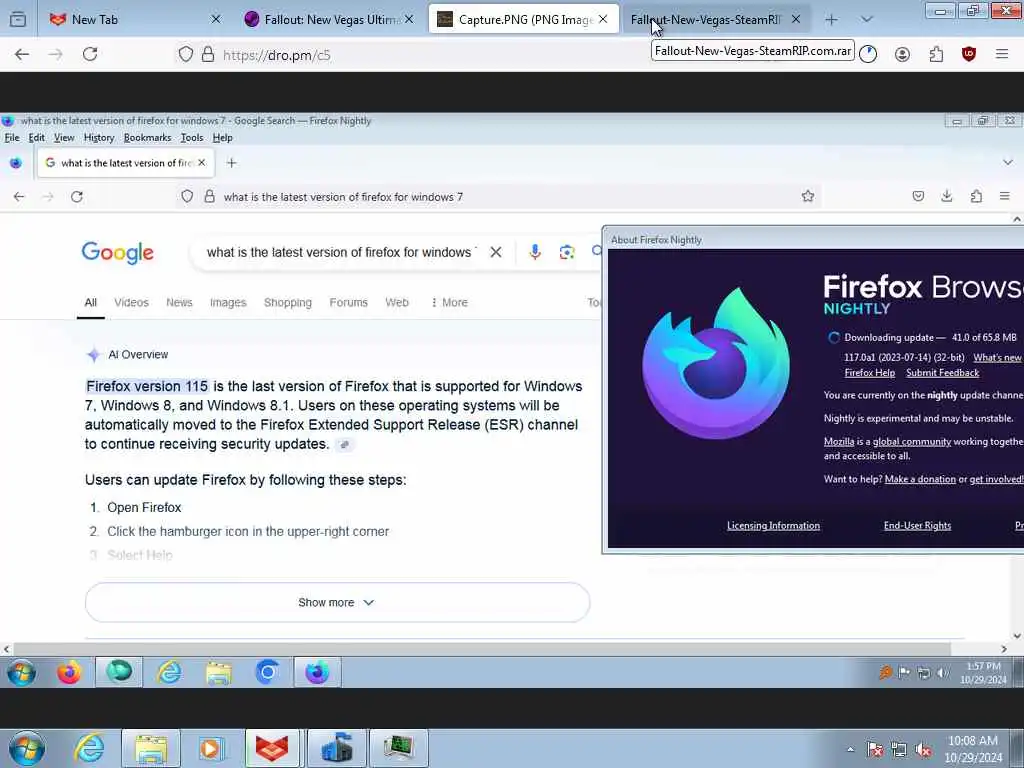Switch to Fallout-New-Vegas-SteamRIP tab
1024x768 pixels.
coord(714,20)
